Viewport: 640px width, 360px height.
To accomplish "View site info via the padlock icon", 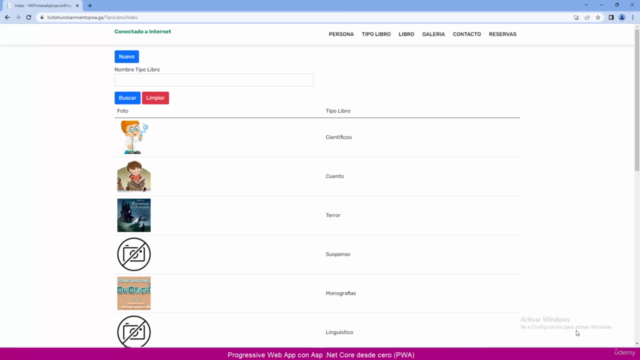I will point(42,18).
